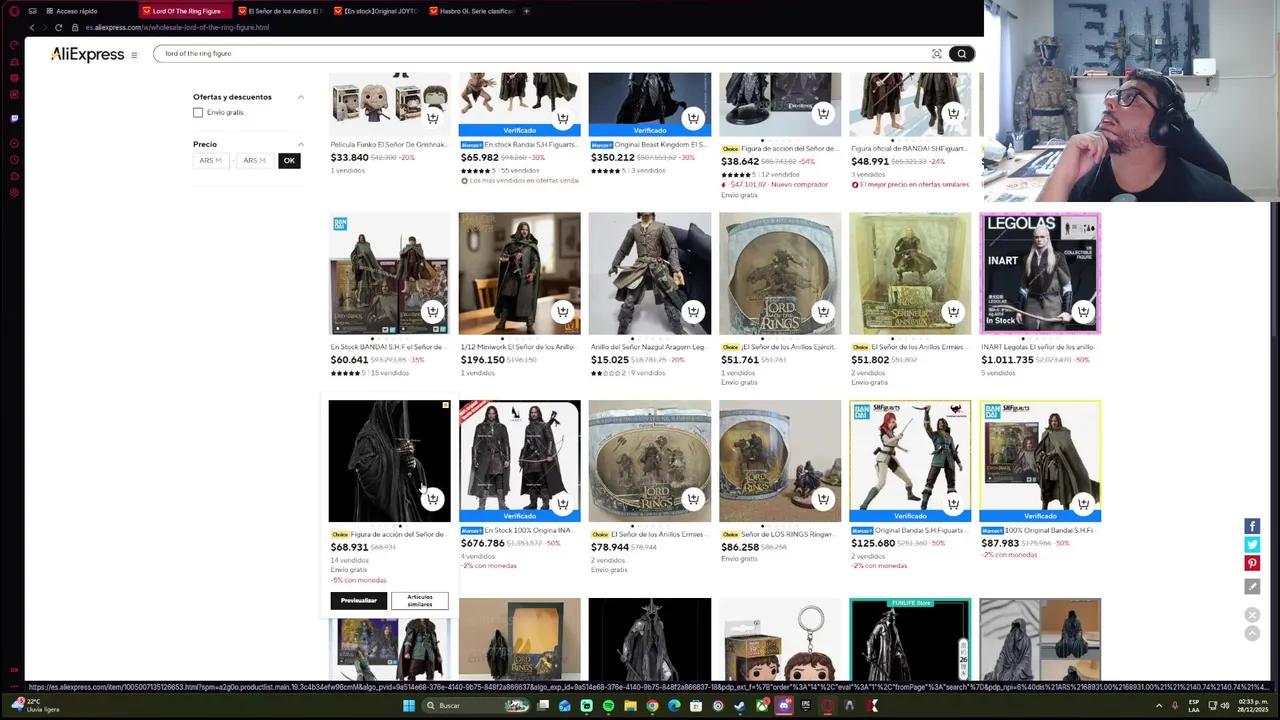Add the $15.025 Nazgul ring item to cart
The image size is (1280, 720).
click(x=693, y=312)
